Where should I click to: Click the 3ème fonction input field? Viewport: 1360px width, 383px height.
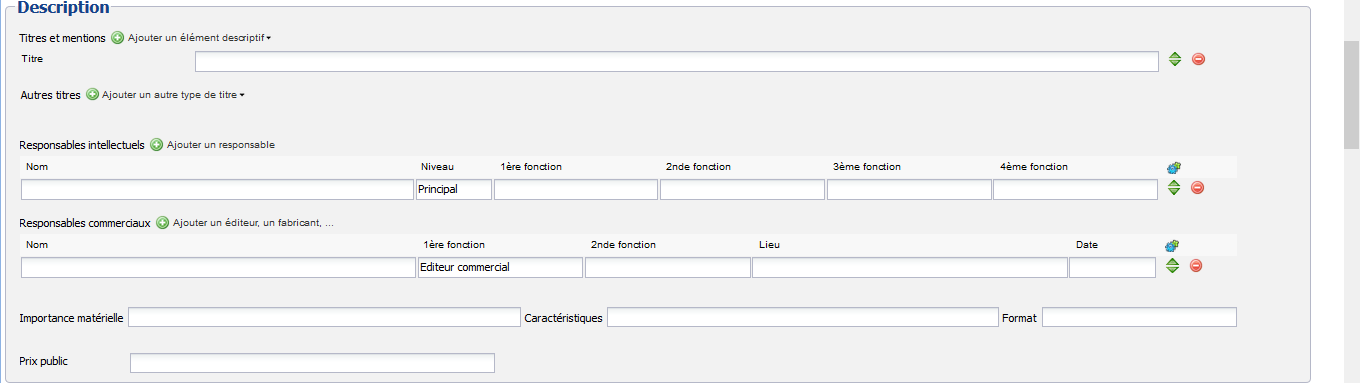[909, 189]
